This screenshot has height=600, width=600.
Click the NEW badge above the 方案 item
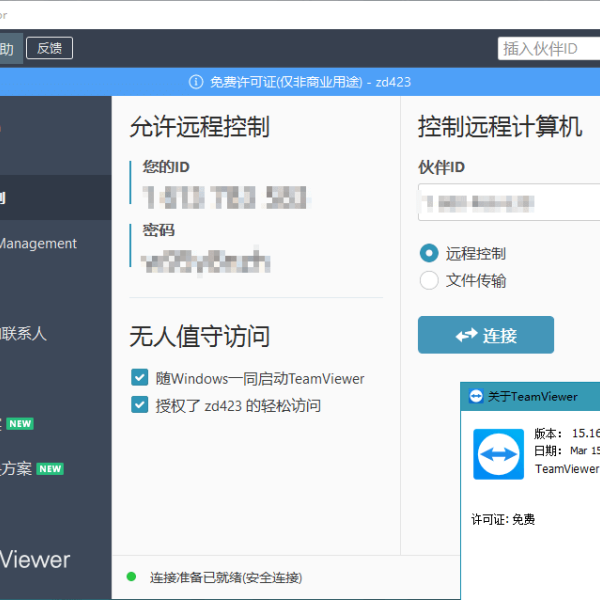(20, 424)
